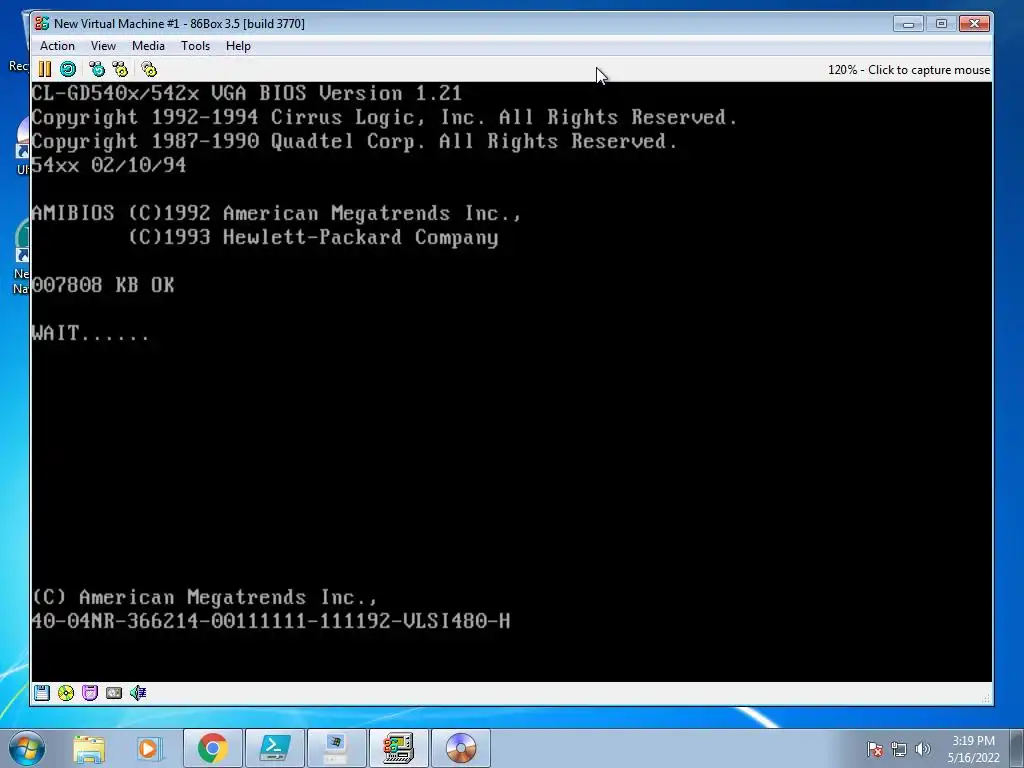Viewport: 1024px width, 768px height.
Task: Click the '007808 KB OK' memory line
Action: [x=103, y=285]
